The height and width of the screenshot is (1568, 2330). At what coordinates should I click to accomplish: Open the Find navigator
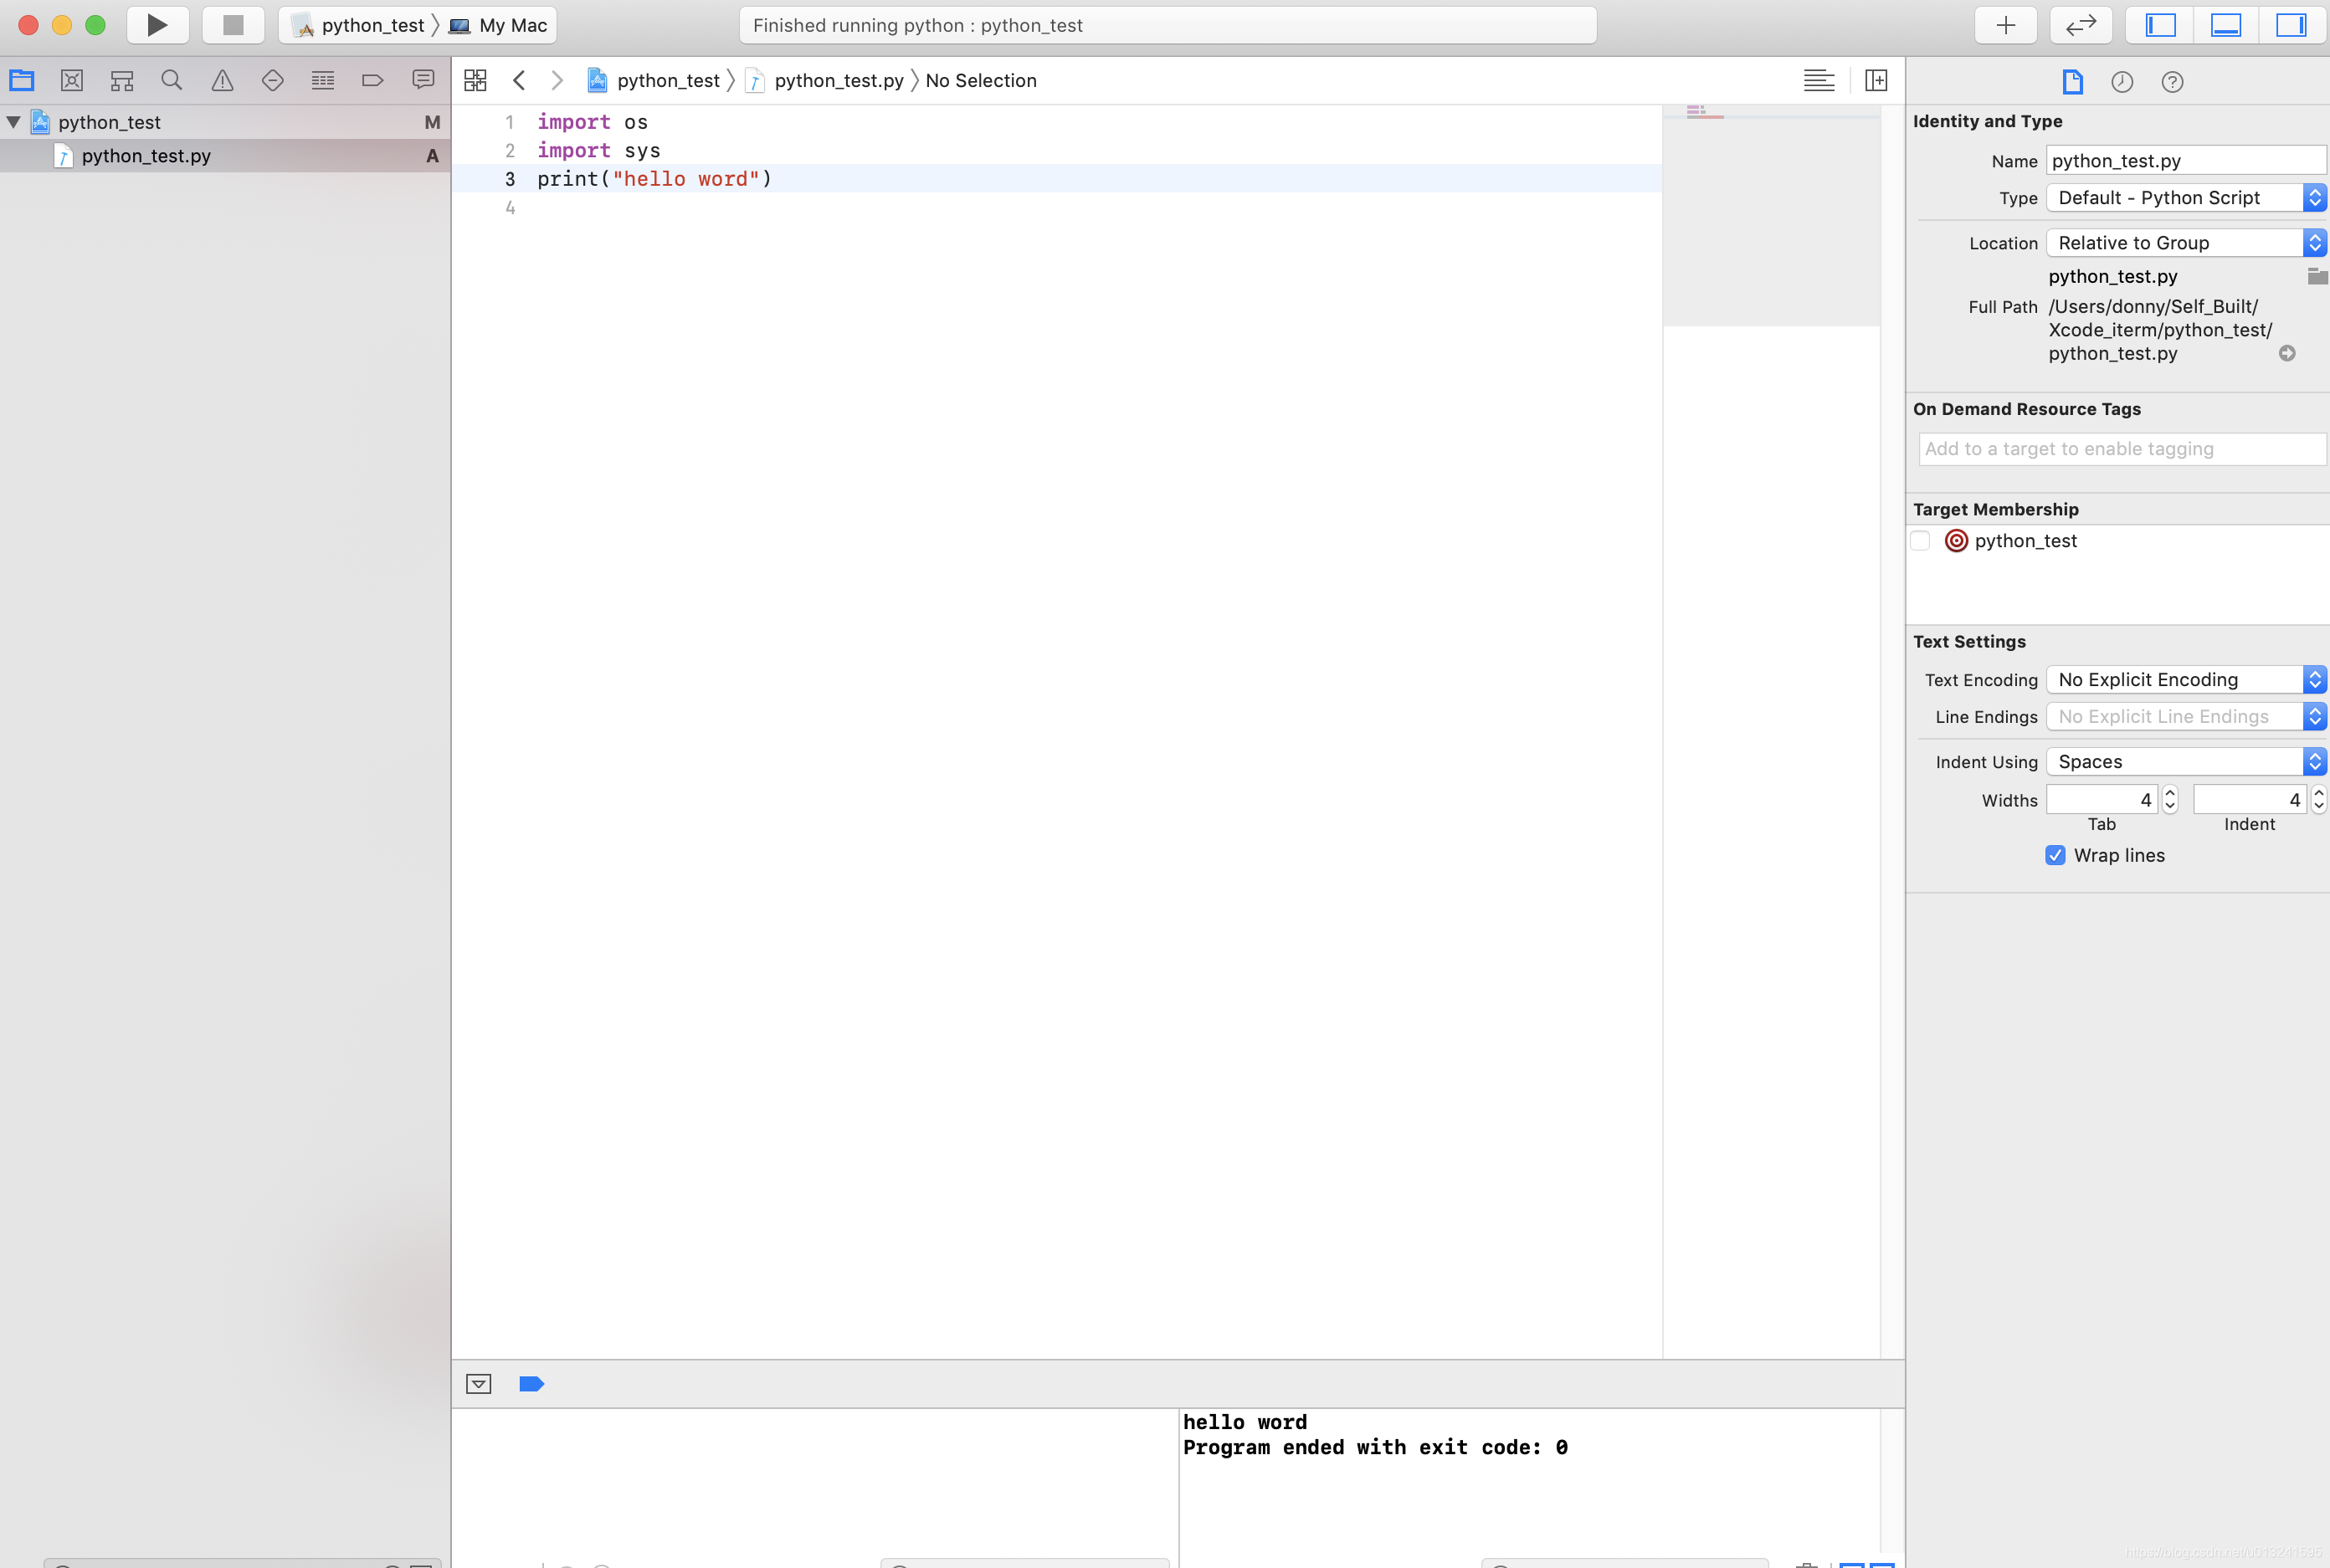(172, 80)
